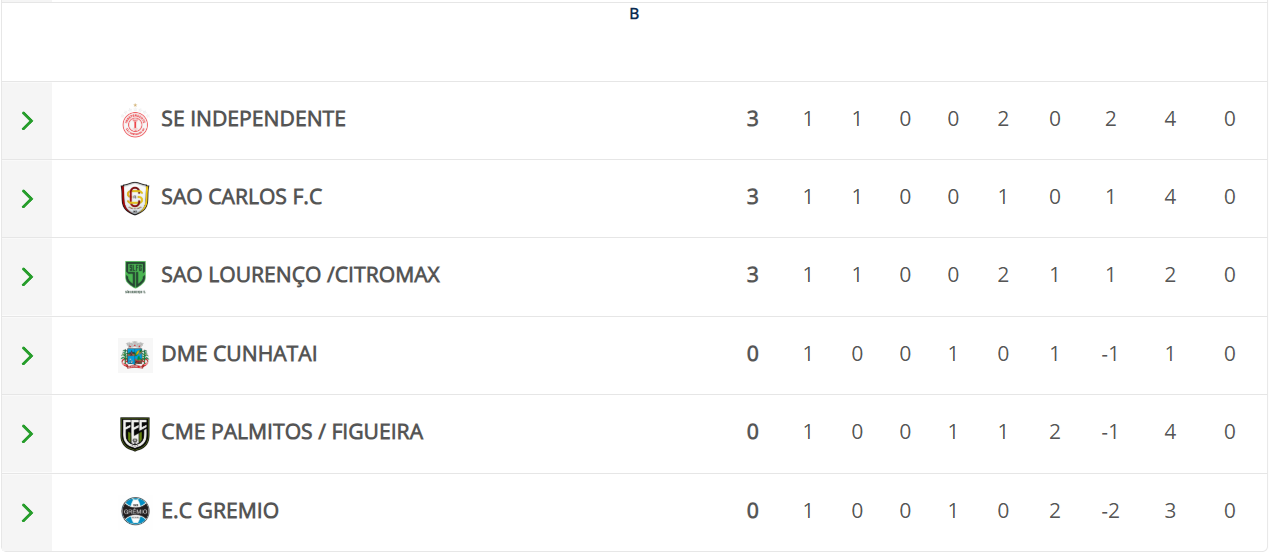Open the SAO CARLOS F.C team name
Image resolution: width=1272 pixels, height=553 pixels.
(241, 197)
